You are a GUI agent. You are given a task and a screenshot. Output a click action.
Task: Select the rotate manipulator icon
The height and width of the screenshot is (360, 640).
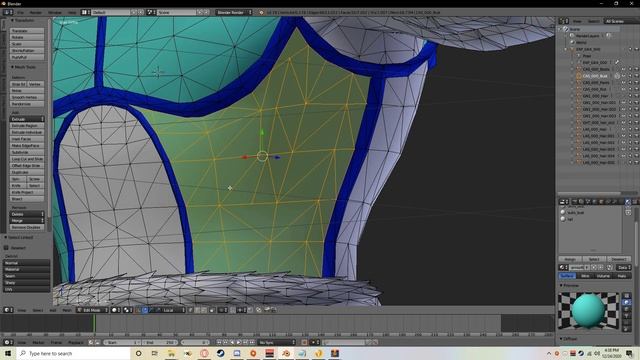[151, 310]
